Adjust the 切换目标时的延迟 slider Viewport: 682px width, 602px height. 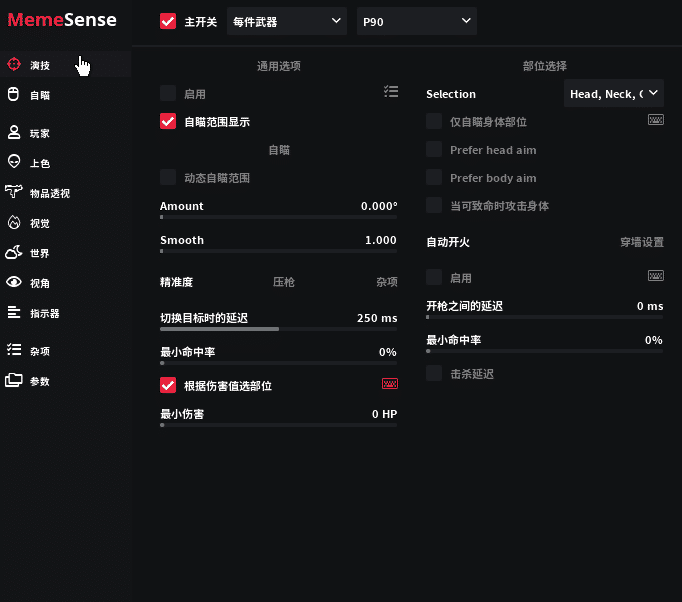(x=278, y=328)
